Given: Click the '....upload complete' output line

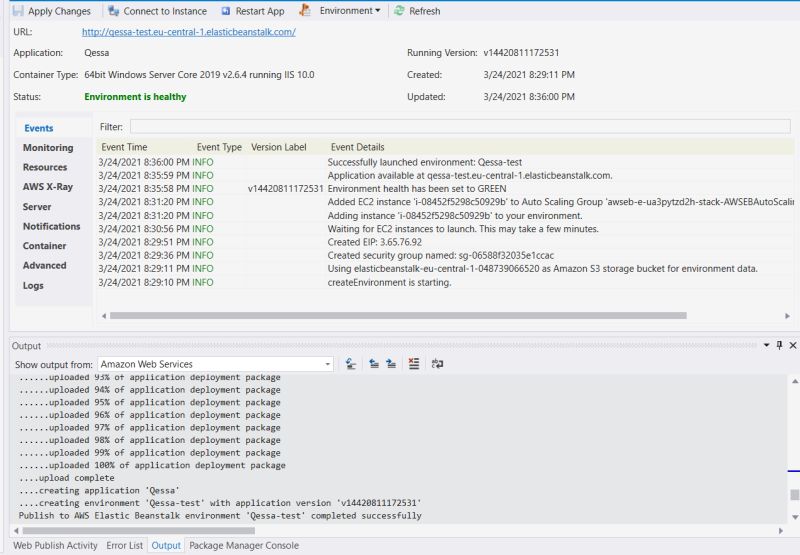Looking at the screenshot, I should [x=67, y=478].
